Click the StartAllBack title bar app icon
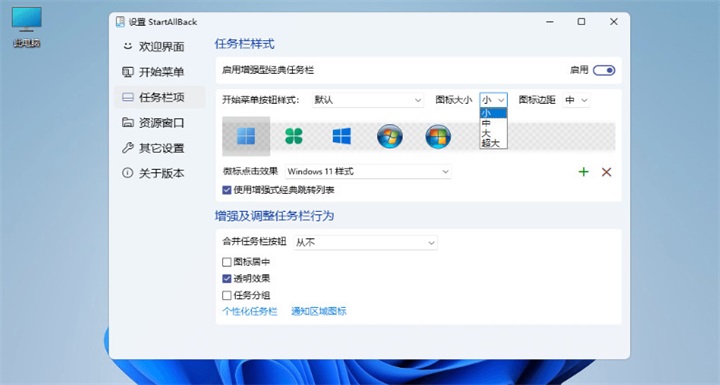 (x=120, y=22)
